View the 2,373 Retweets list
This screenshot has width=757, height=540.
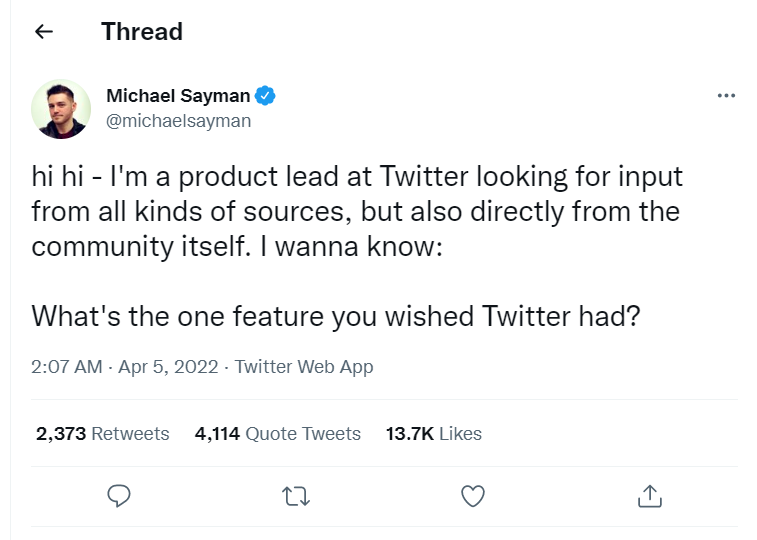click(x=102, y=434)
